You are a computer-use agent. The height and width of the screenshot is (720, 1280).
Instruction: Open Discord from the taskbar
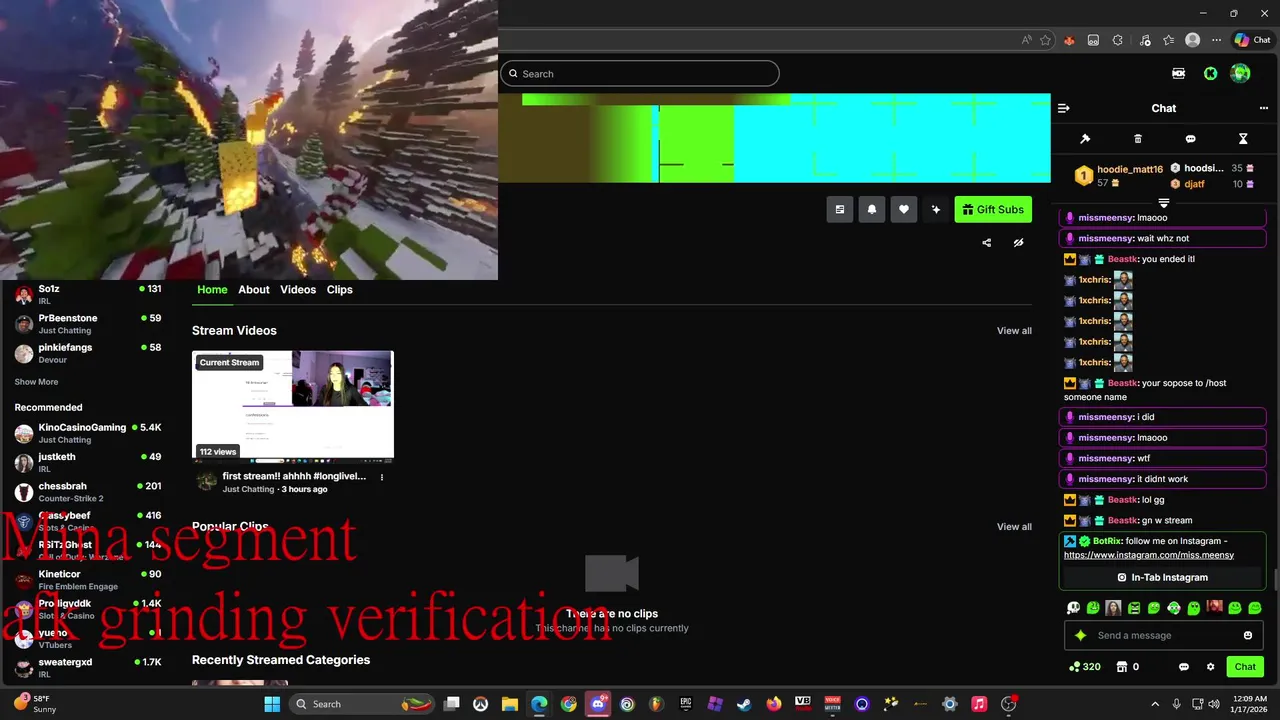tap(598, 704)
